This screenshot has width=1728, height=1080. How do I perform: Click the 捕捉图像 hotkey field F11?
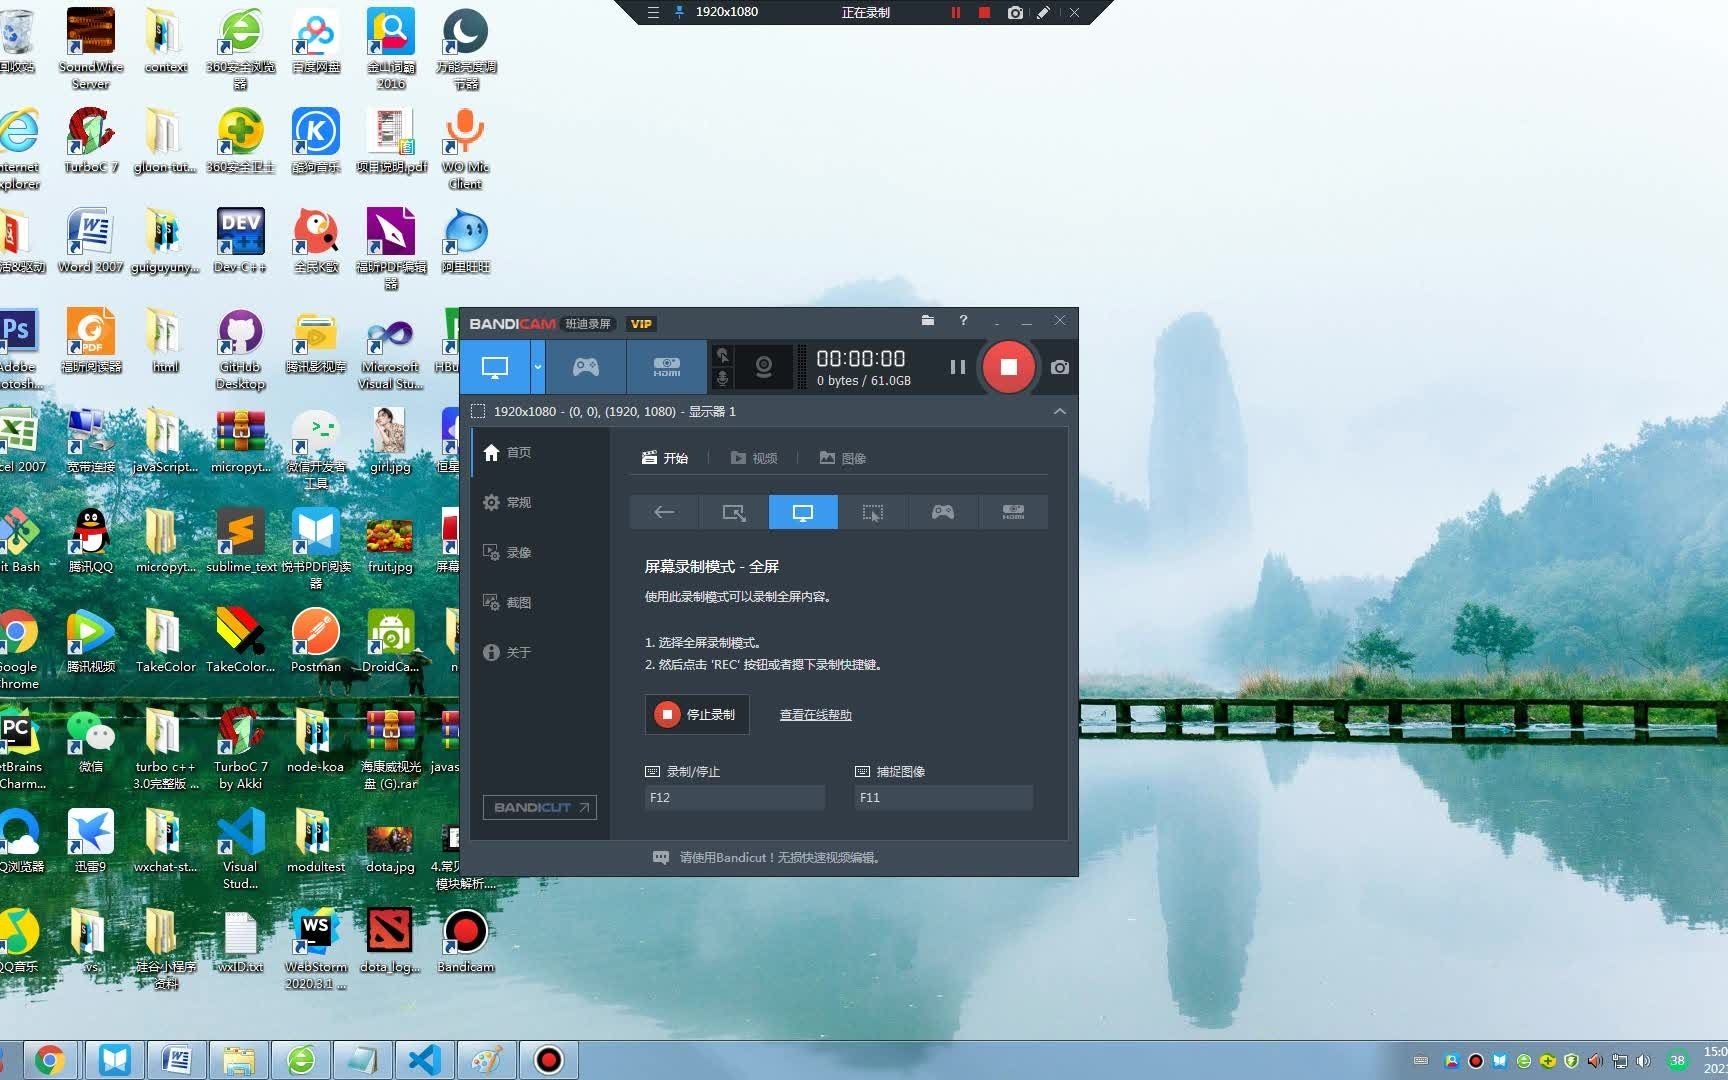[943, 797]
